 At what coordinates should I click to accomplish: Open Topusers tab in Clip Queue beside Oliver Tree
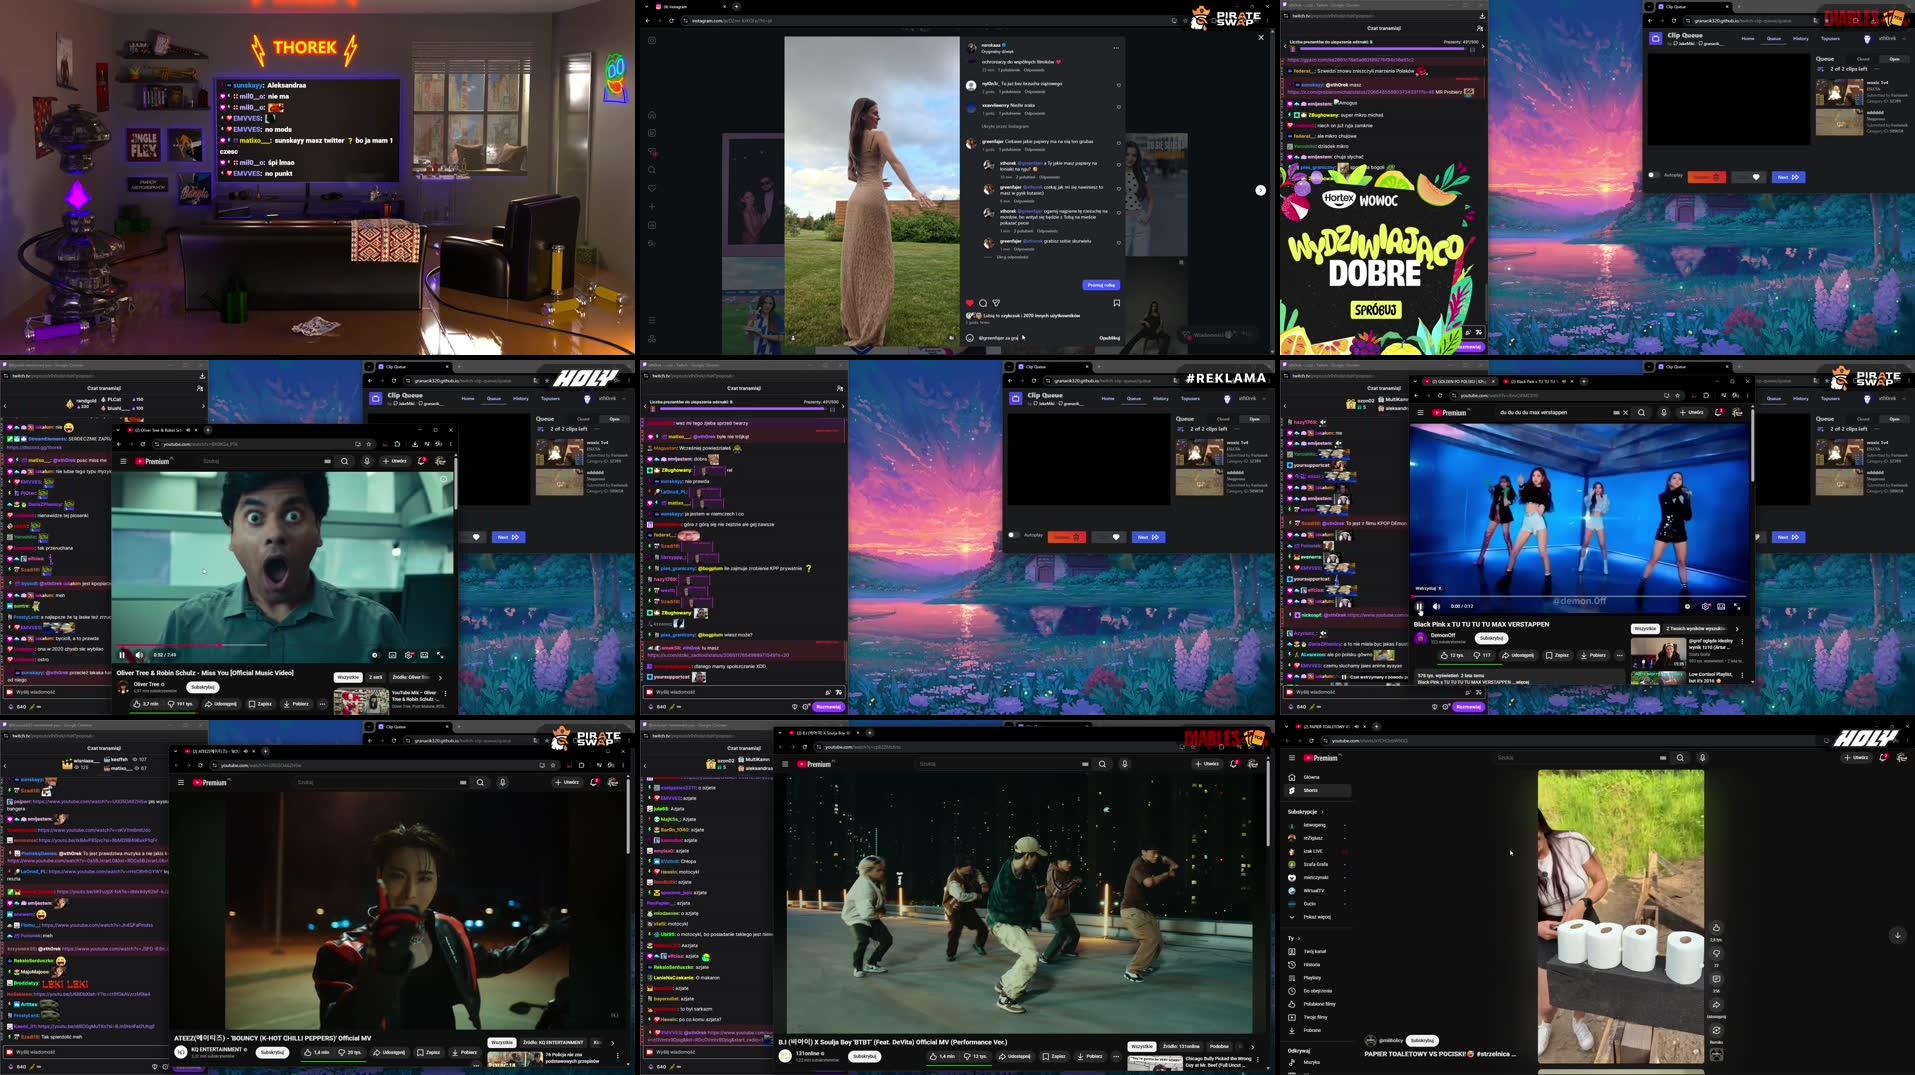point(550,398)
